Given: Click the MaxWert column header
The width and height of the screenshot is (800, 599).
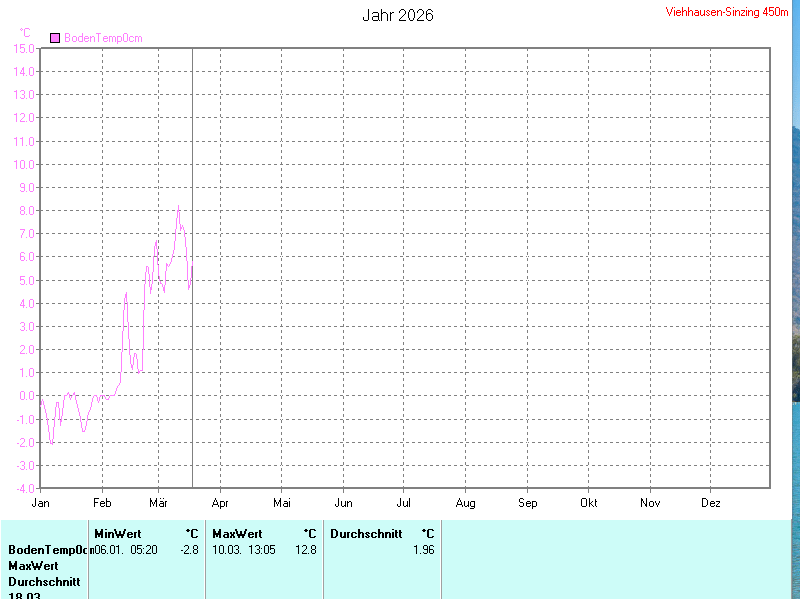Looking at the screenshot, I should click(x=237, y=534).
